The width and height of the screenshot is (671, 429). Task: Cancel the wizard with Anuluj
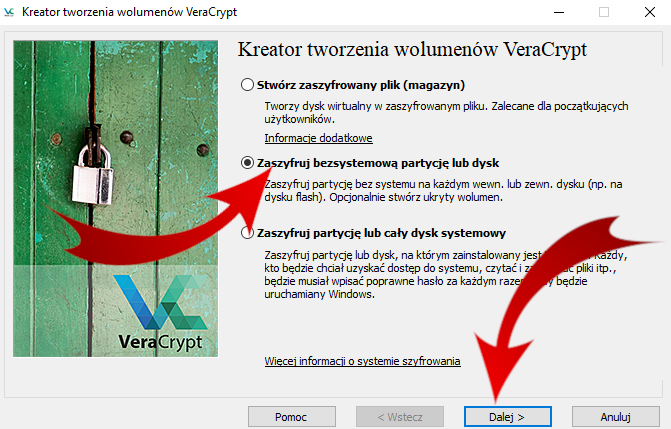[x=615, y=417]
